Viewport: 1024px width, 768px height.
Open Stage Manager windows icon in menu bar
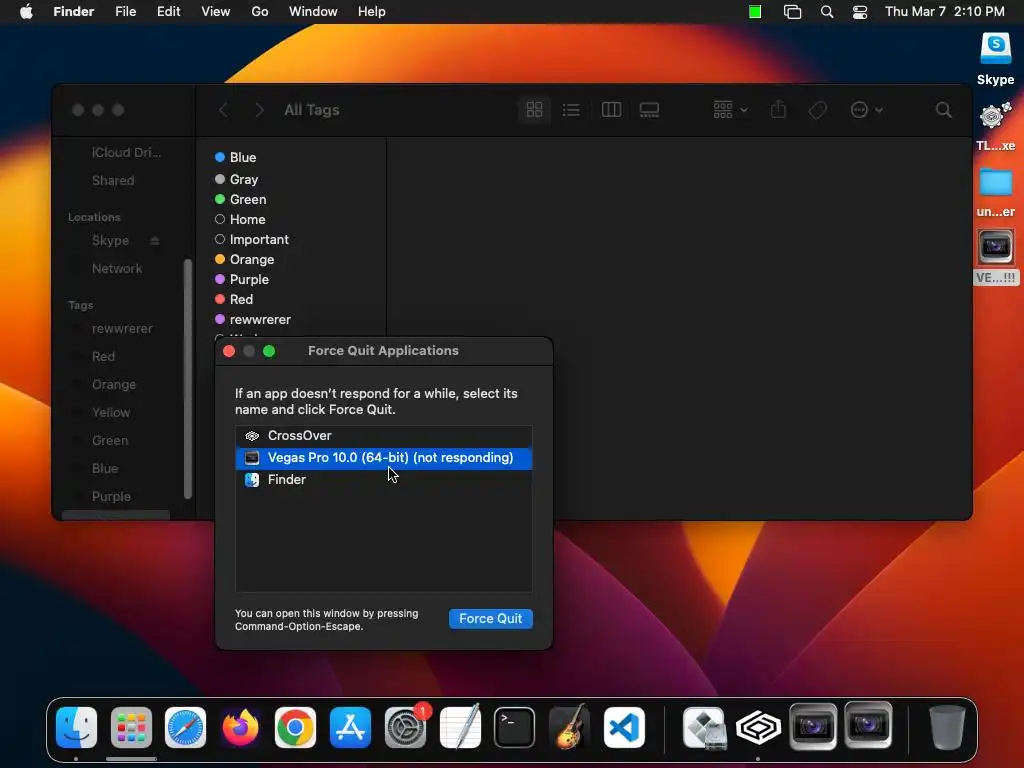792,12
